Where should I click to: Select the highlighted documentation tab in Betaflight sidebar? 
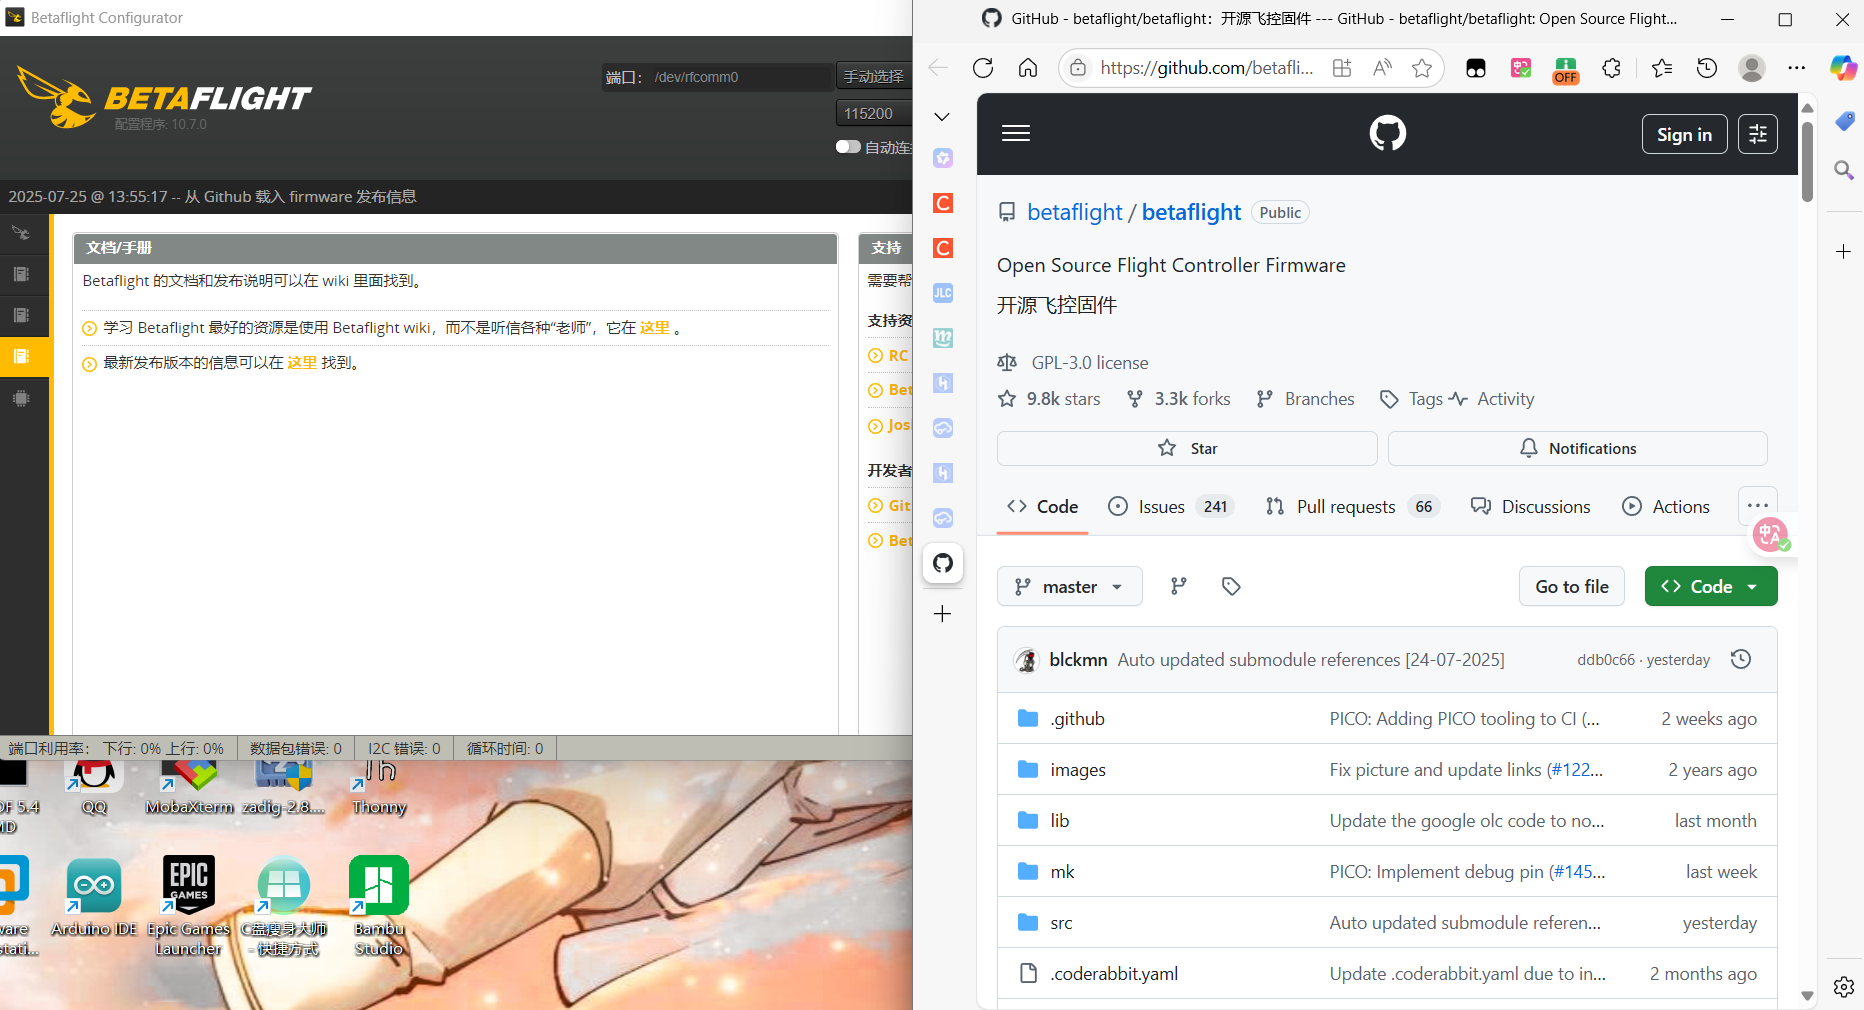22,356
